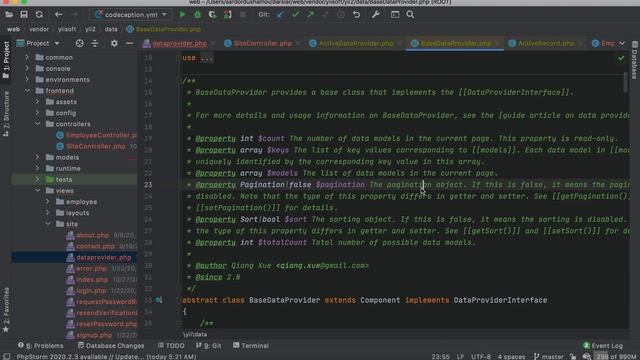Expand the common folder
The width and height of the screenshot is (640, 360).
27,57
